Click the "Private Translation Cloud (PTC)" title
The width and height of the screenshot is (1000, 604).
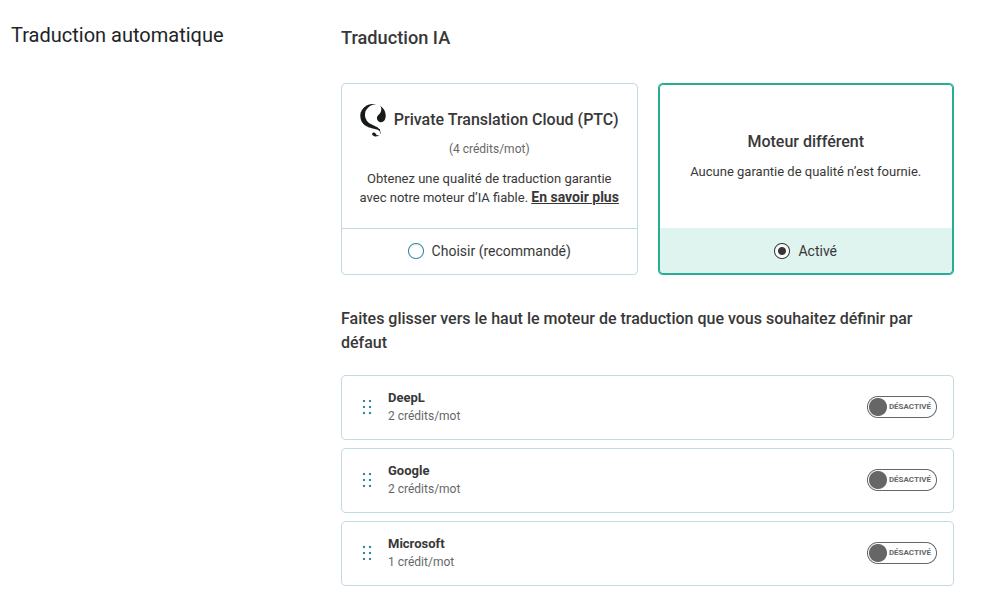506,120
